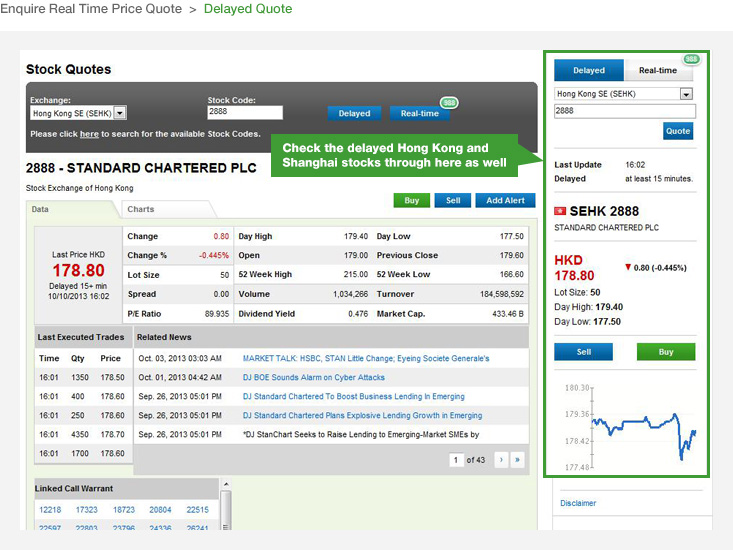
Task: Open linked call warrant 12218
Action: coord(50,510)
